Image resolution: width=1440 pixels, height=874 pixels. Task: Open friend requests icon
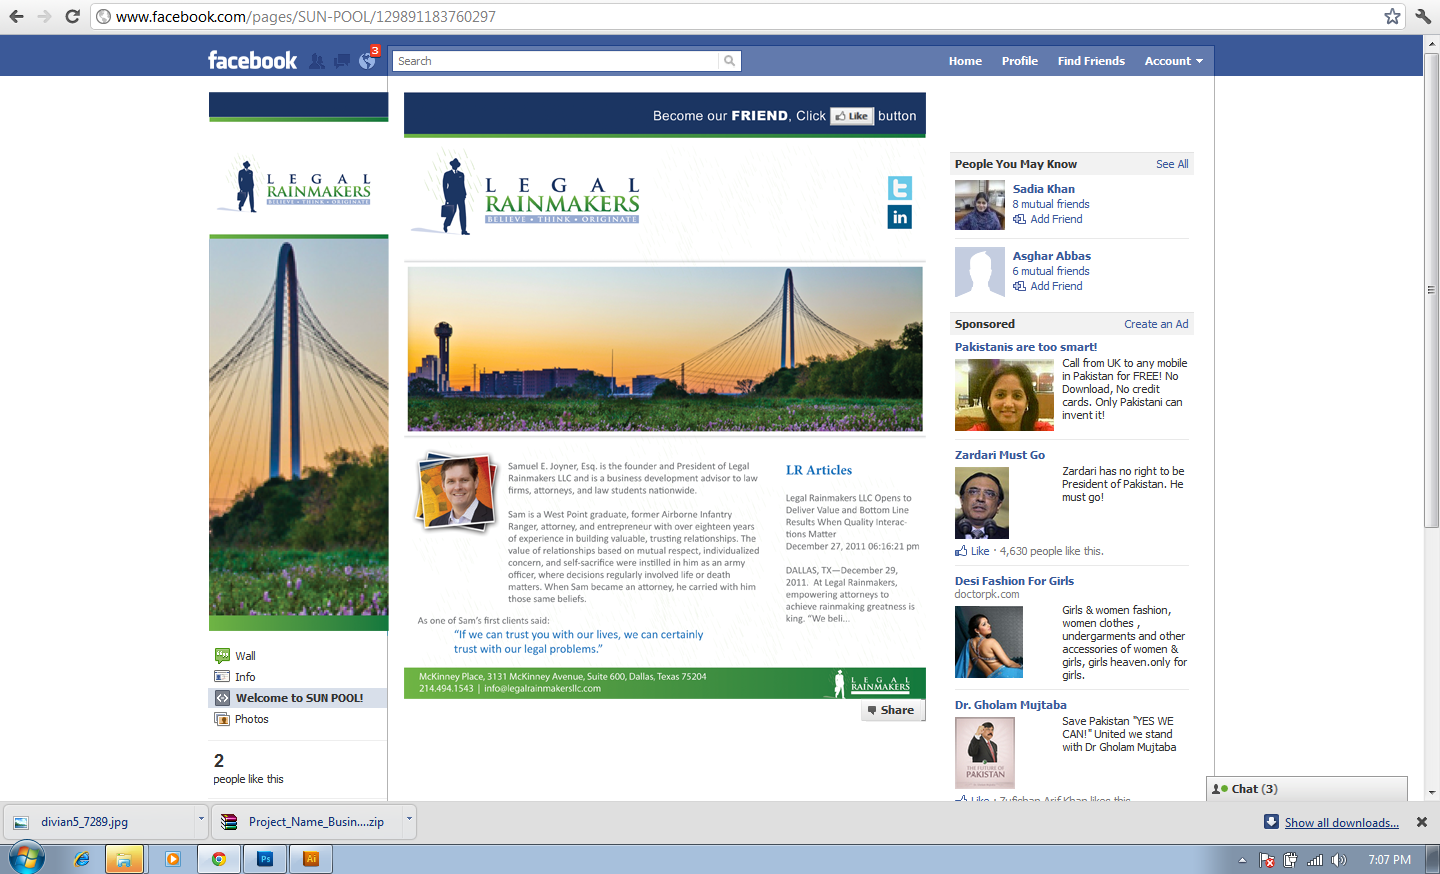pos(317,61)
